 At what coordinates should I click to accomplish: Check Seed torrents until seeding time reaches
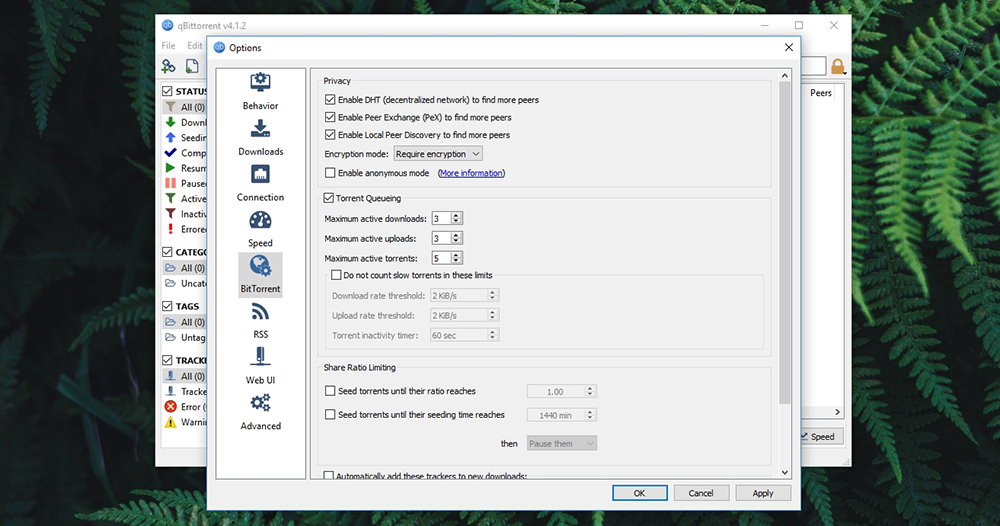[330, 414]
